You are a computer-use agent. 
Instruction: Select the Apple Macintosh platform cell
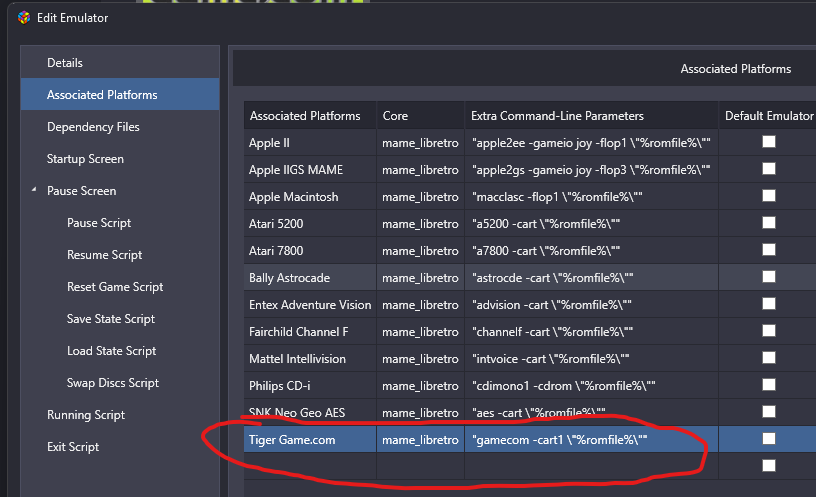point(310,197)
